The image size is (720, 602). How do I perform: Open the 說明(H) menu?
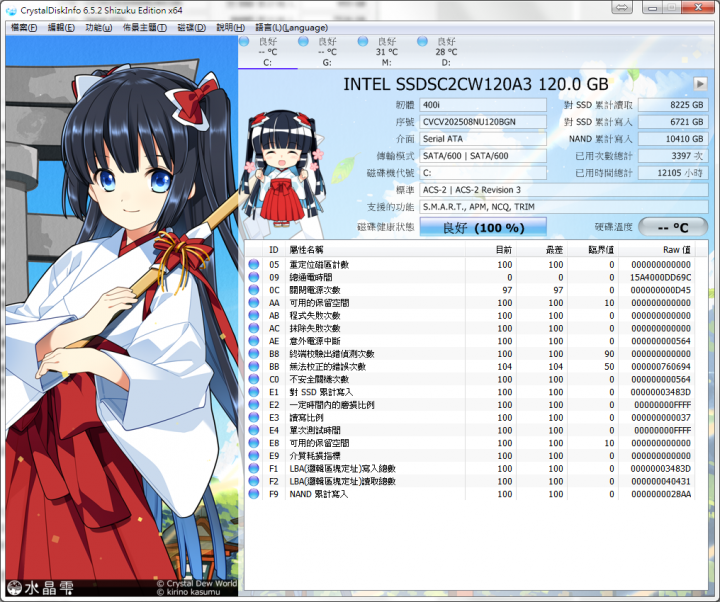[x=231, y=28]
